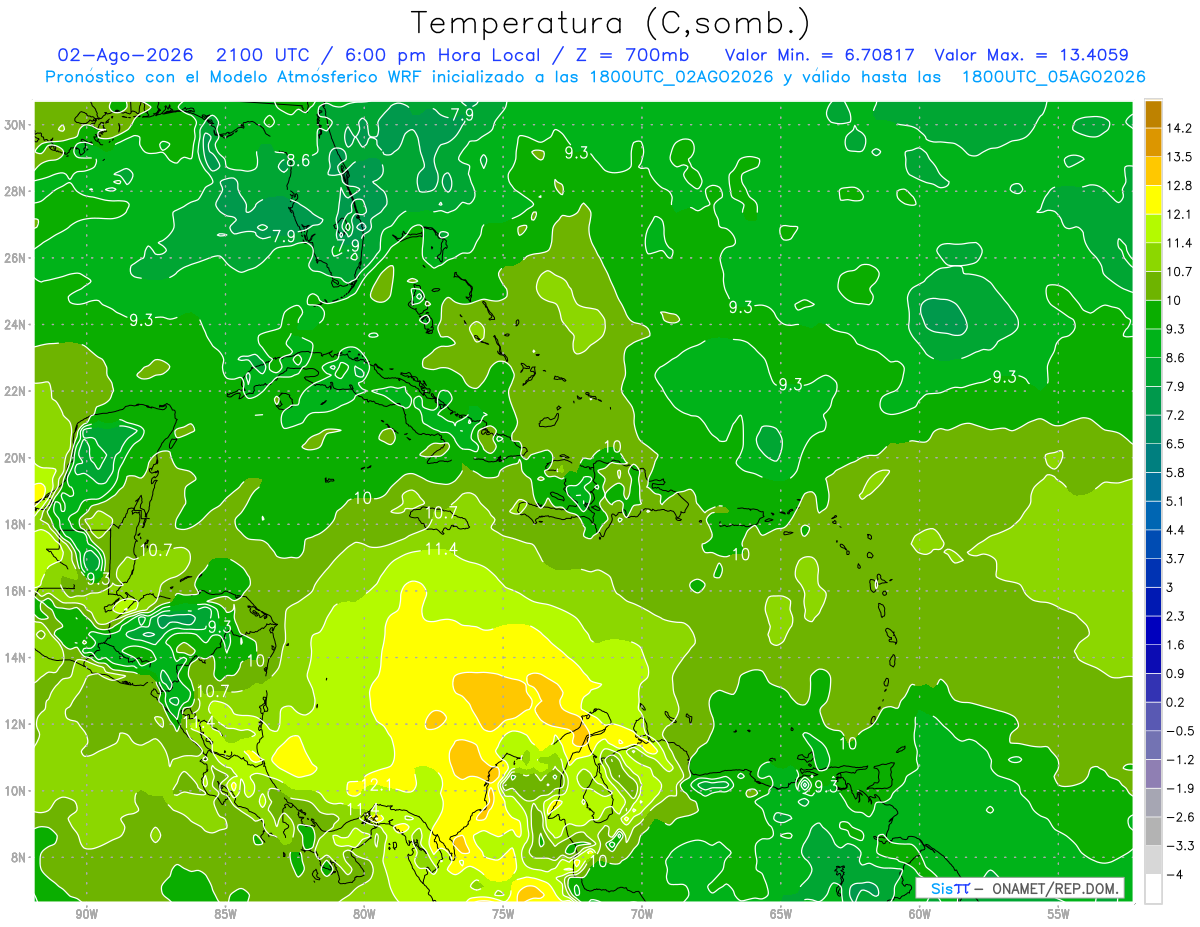This screenshot has width=1200, height=927.
Task: Click the '26N' latitude label
Action: [15, 258]
